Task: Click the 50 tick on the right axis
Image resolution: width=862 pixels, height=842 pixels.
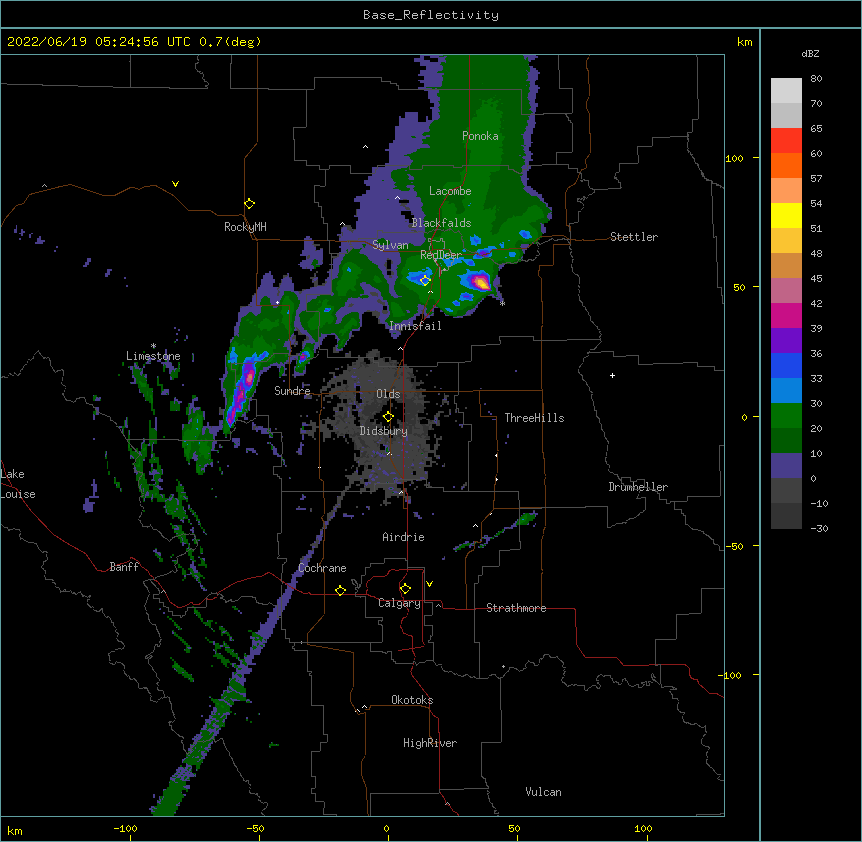Action: (739, 287)
